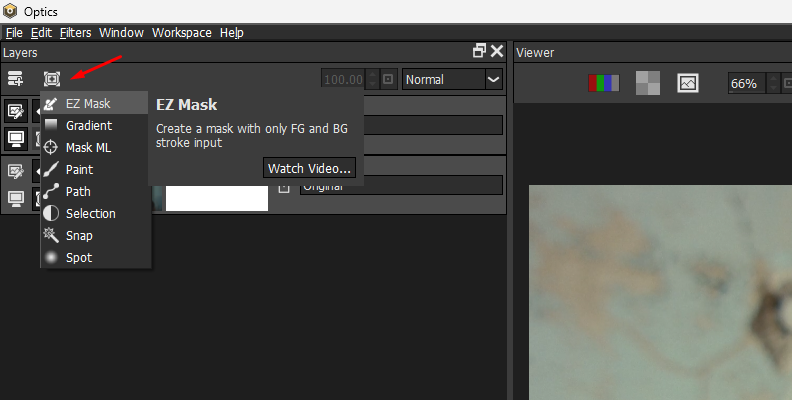This screenshot has width=792, height=400.
Task: Click the edit filter icon on first layer
Action: coord(16,111)
